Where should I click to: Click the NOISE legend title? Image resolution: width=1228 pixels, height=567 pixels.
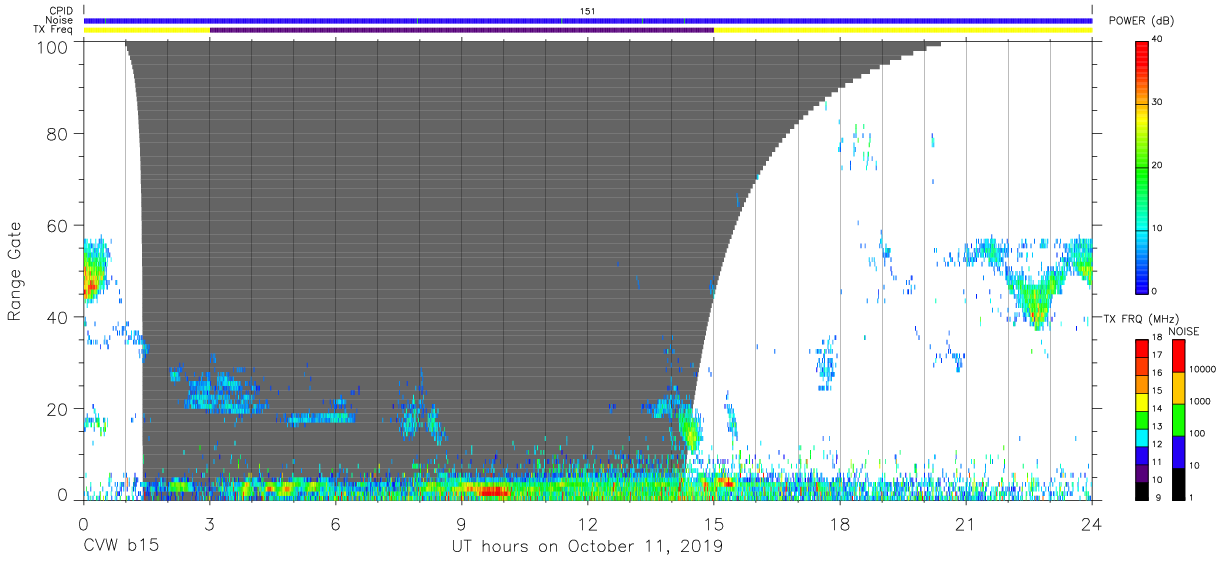point(1183,331)
